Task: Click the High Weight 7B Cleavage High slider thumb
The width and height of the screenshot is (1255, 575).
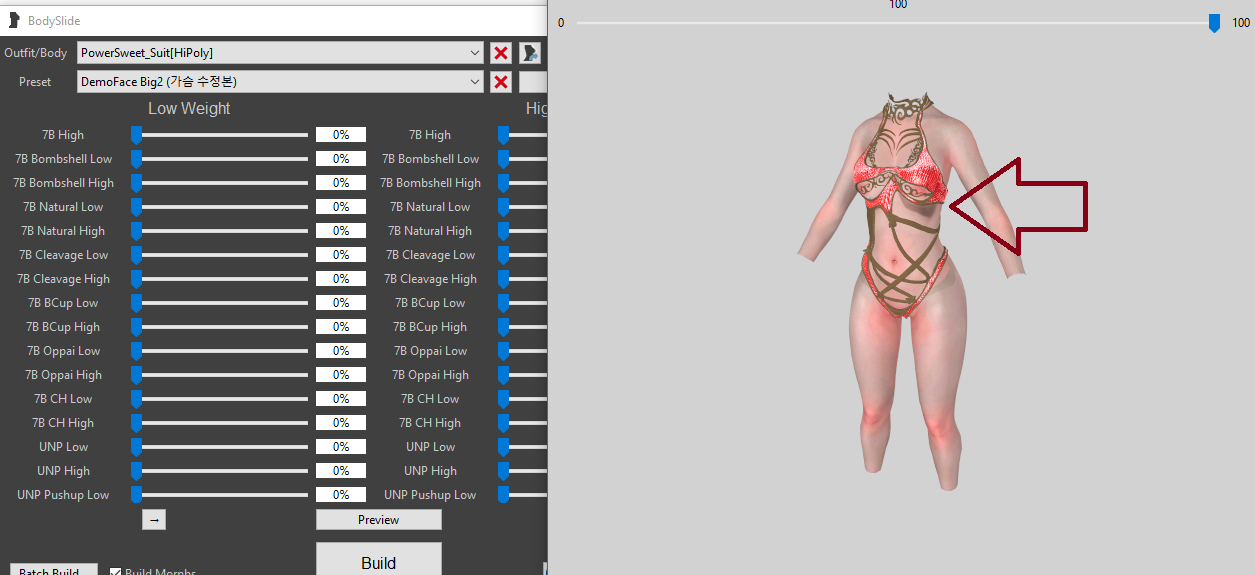Action: 504,279
